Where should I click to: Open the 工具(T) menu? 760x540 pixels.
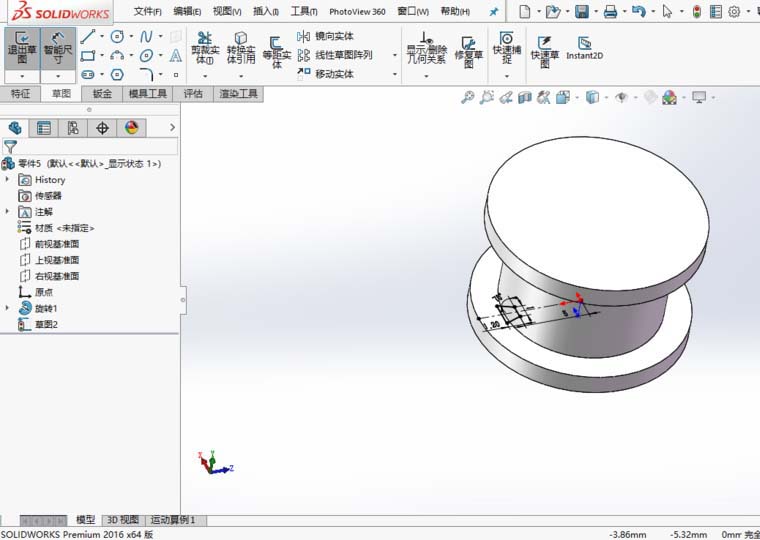[304, 11]
